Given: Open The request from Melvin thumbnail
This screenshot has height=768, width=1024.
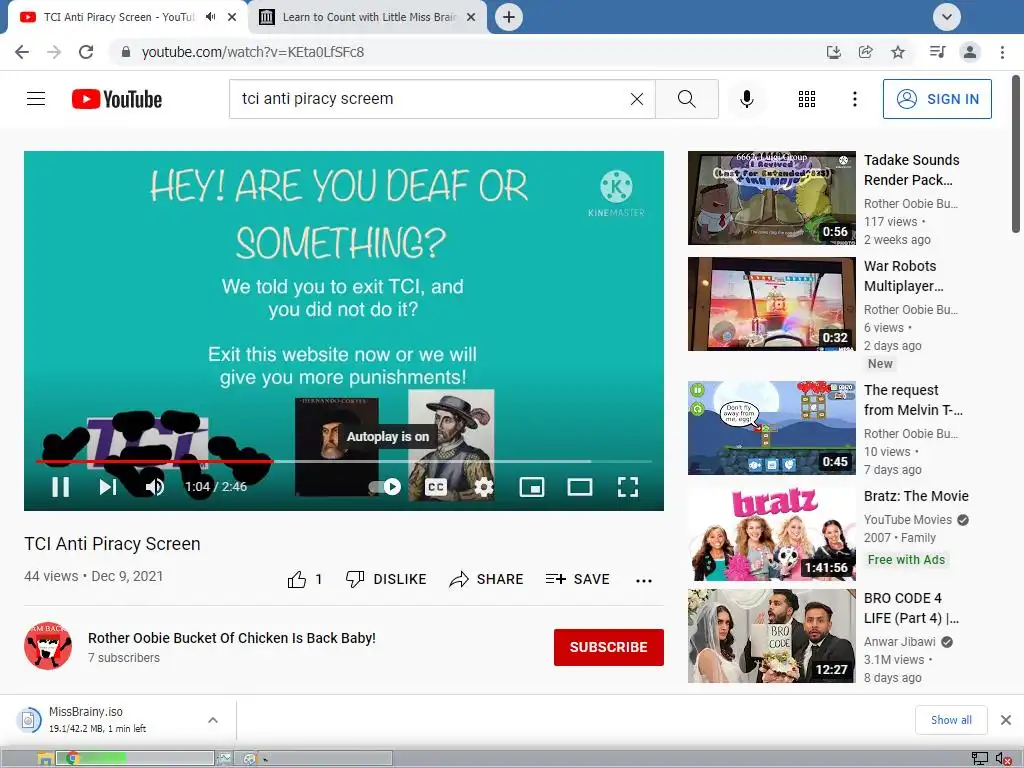Looking at the screenshot, I should point(771,428).
